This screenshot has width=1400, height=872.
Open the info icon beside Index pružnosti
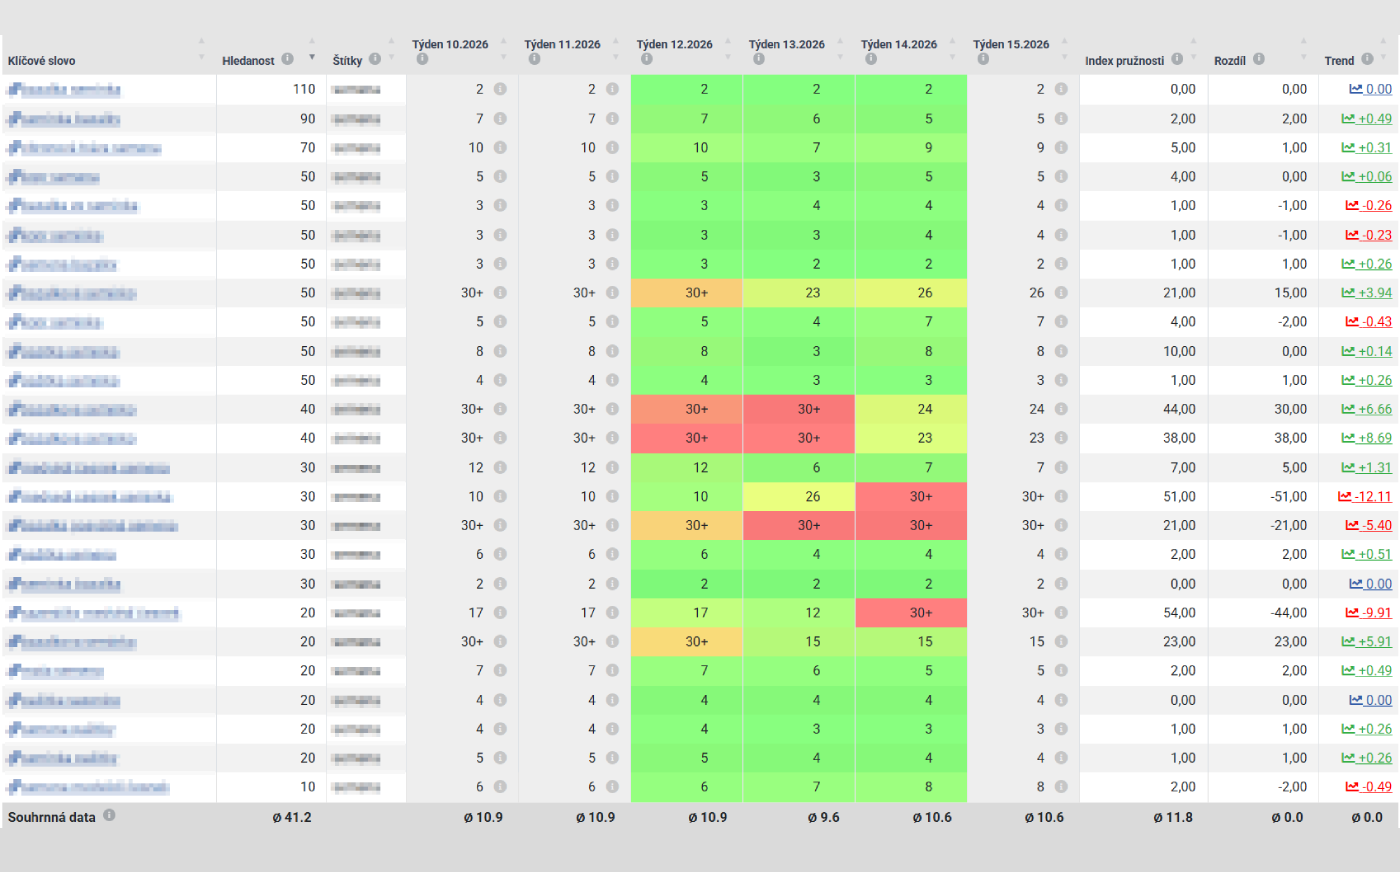[x=1178, y=58]
